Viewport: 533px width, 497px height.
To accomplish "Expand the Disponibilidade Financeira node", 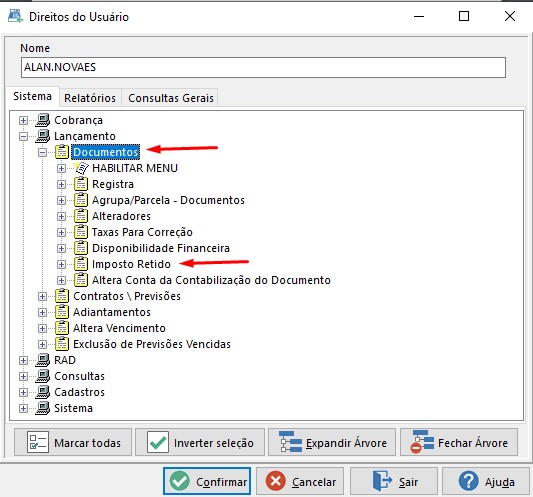I will [62, 248].
